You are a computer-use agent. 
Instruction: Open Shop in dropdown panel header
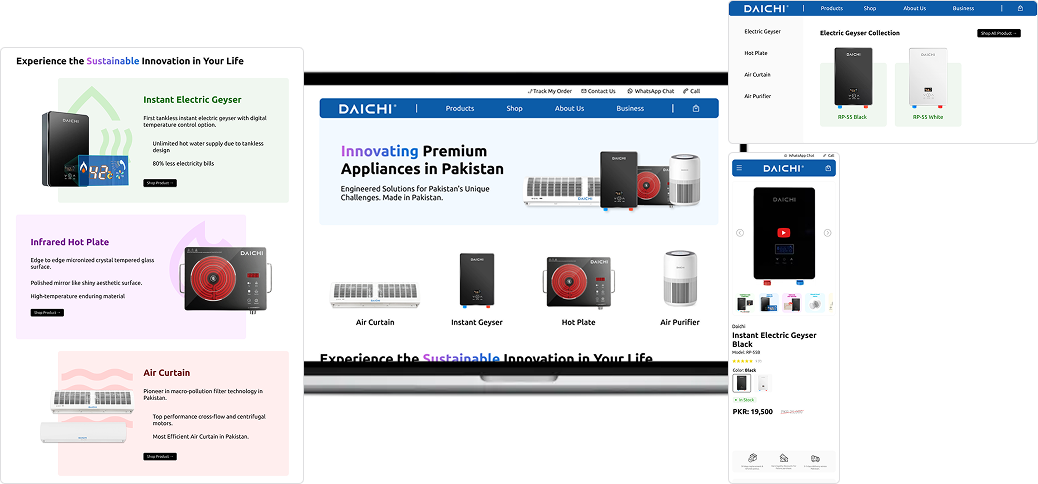870,9
